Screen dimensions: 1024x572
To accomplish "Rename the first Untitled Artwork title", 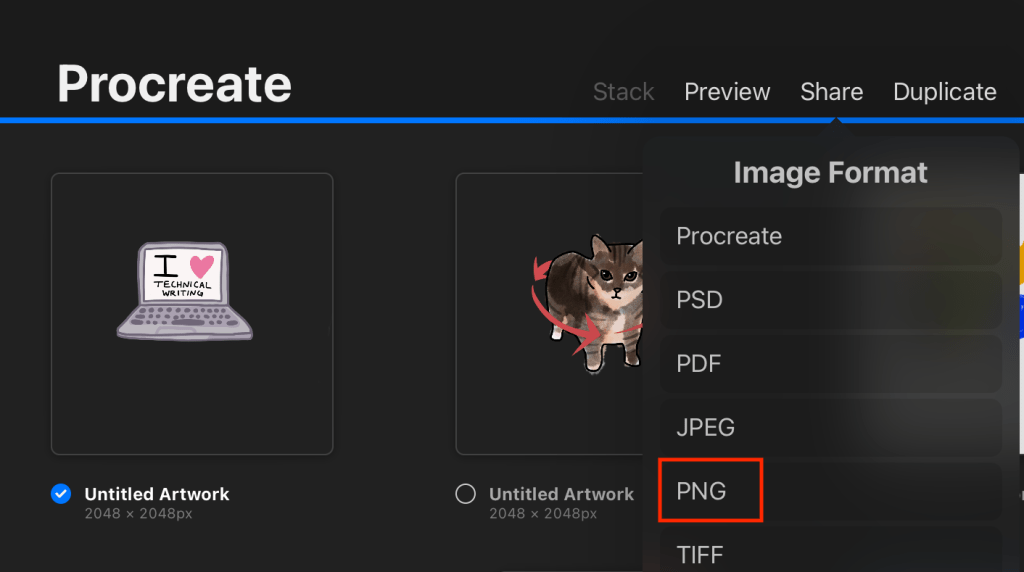I will [x=157, y=494].
